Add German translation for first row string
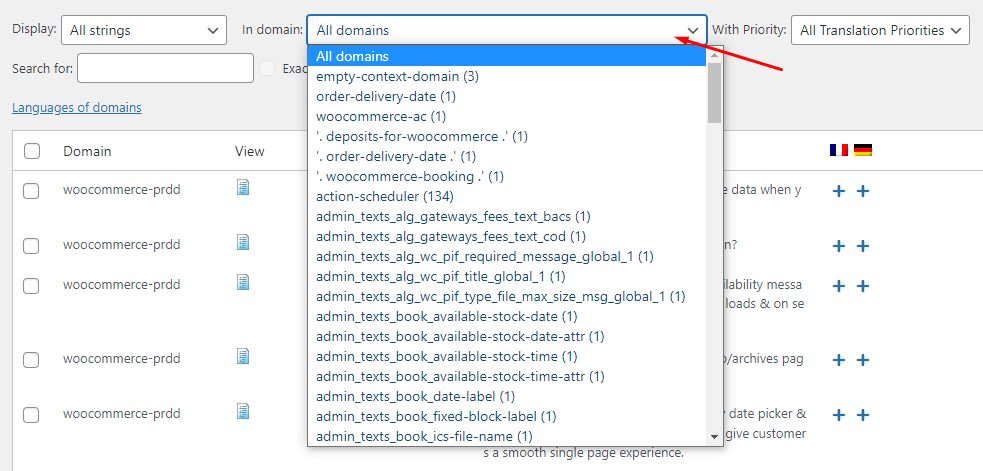The image size is (983, 471). tap(862, 191)
